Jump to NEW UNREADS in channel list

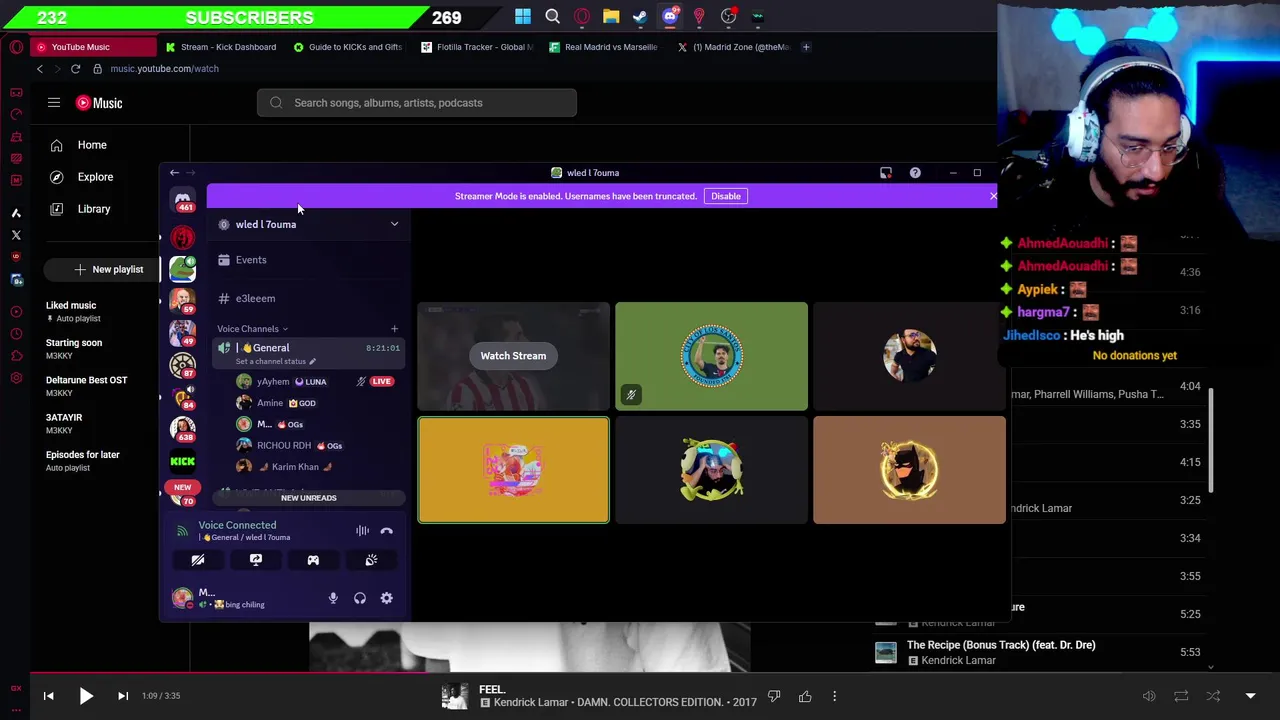pos(309,498)
